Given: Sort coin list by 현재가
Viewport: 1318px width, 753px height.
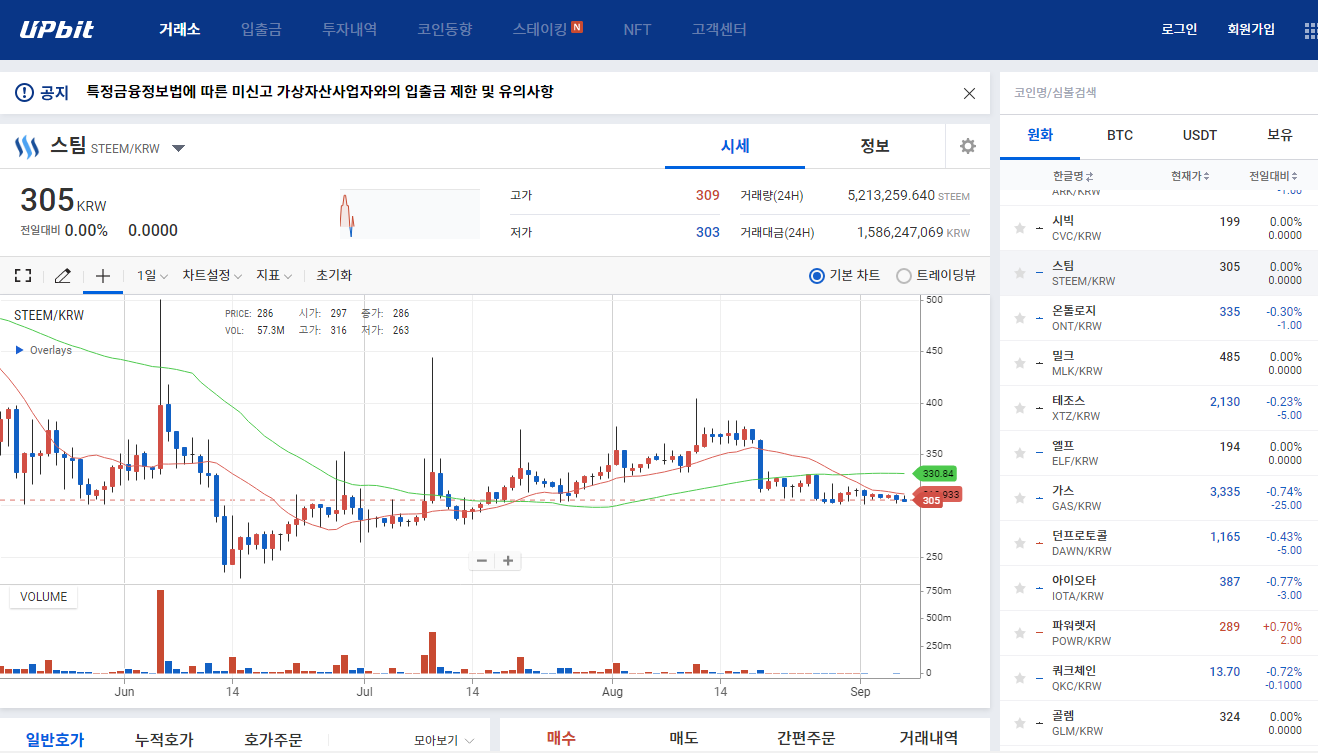Looking at the screenshot, I should pos(1190,176).
